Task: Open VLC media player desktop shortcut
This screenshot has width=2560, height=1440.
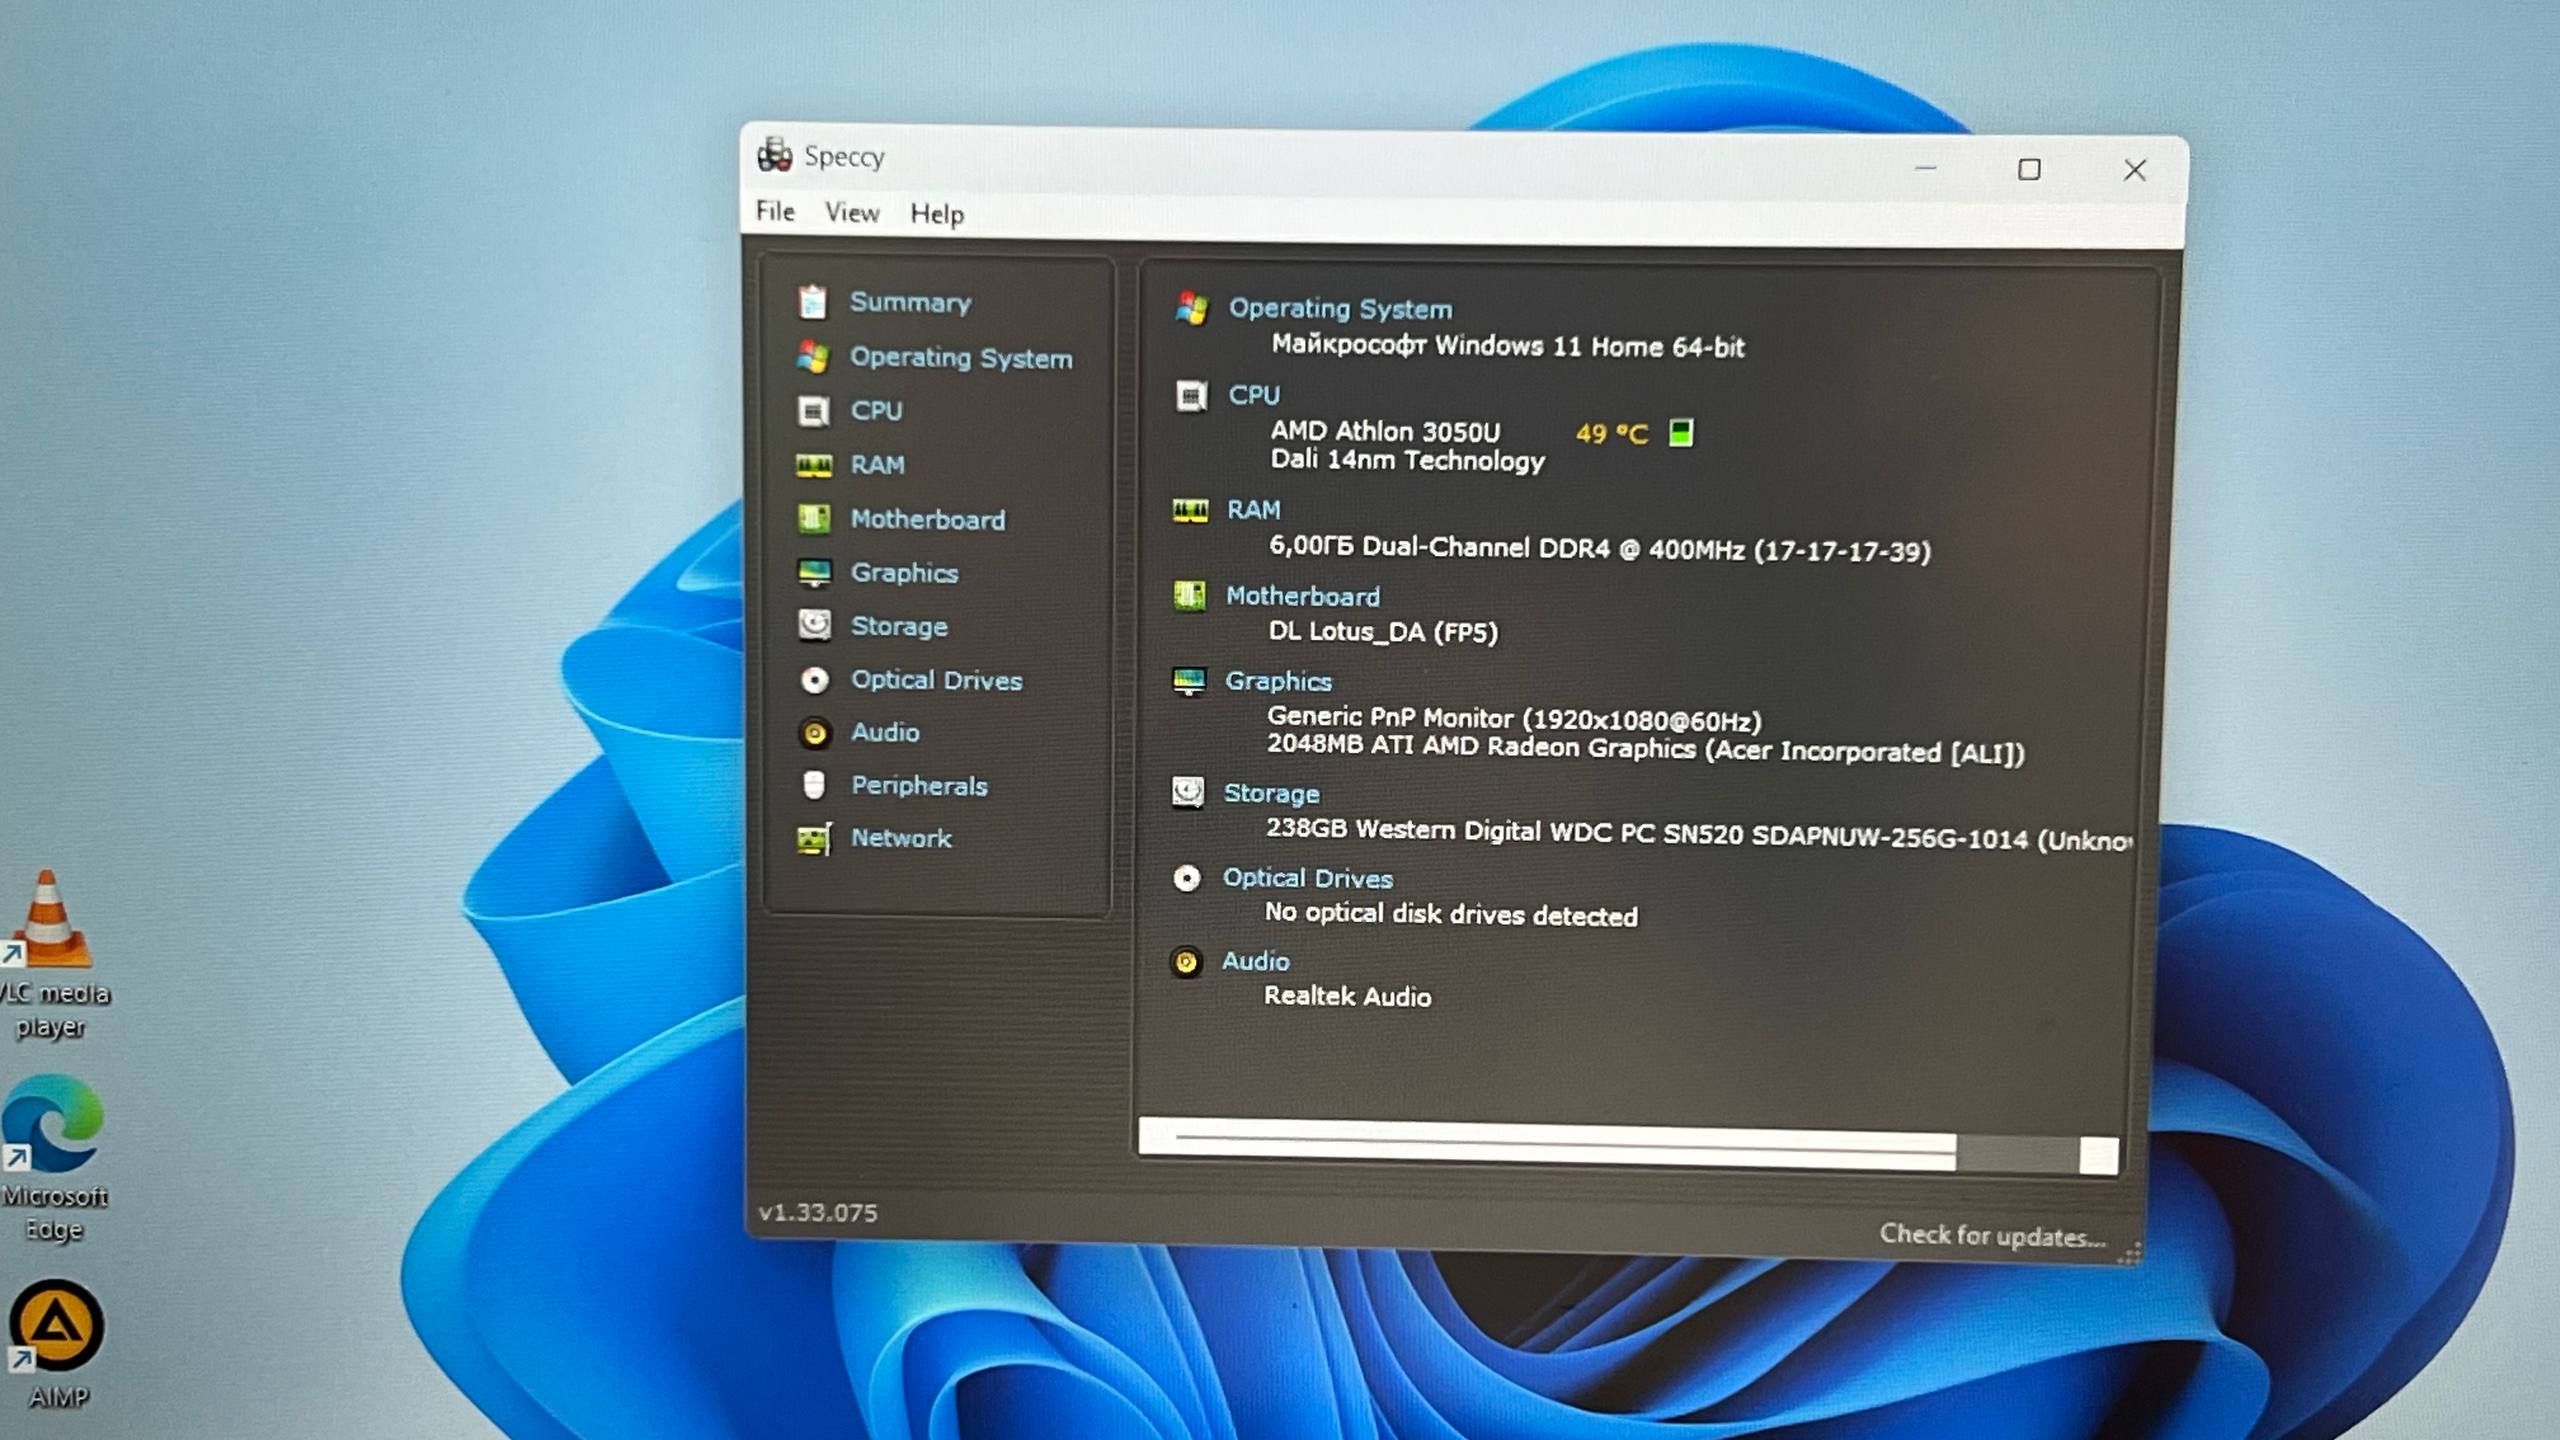Action: click(x=52, y=955)
